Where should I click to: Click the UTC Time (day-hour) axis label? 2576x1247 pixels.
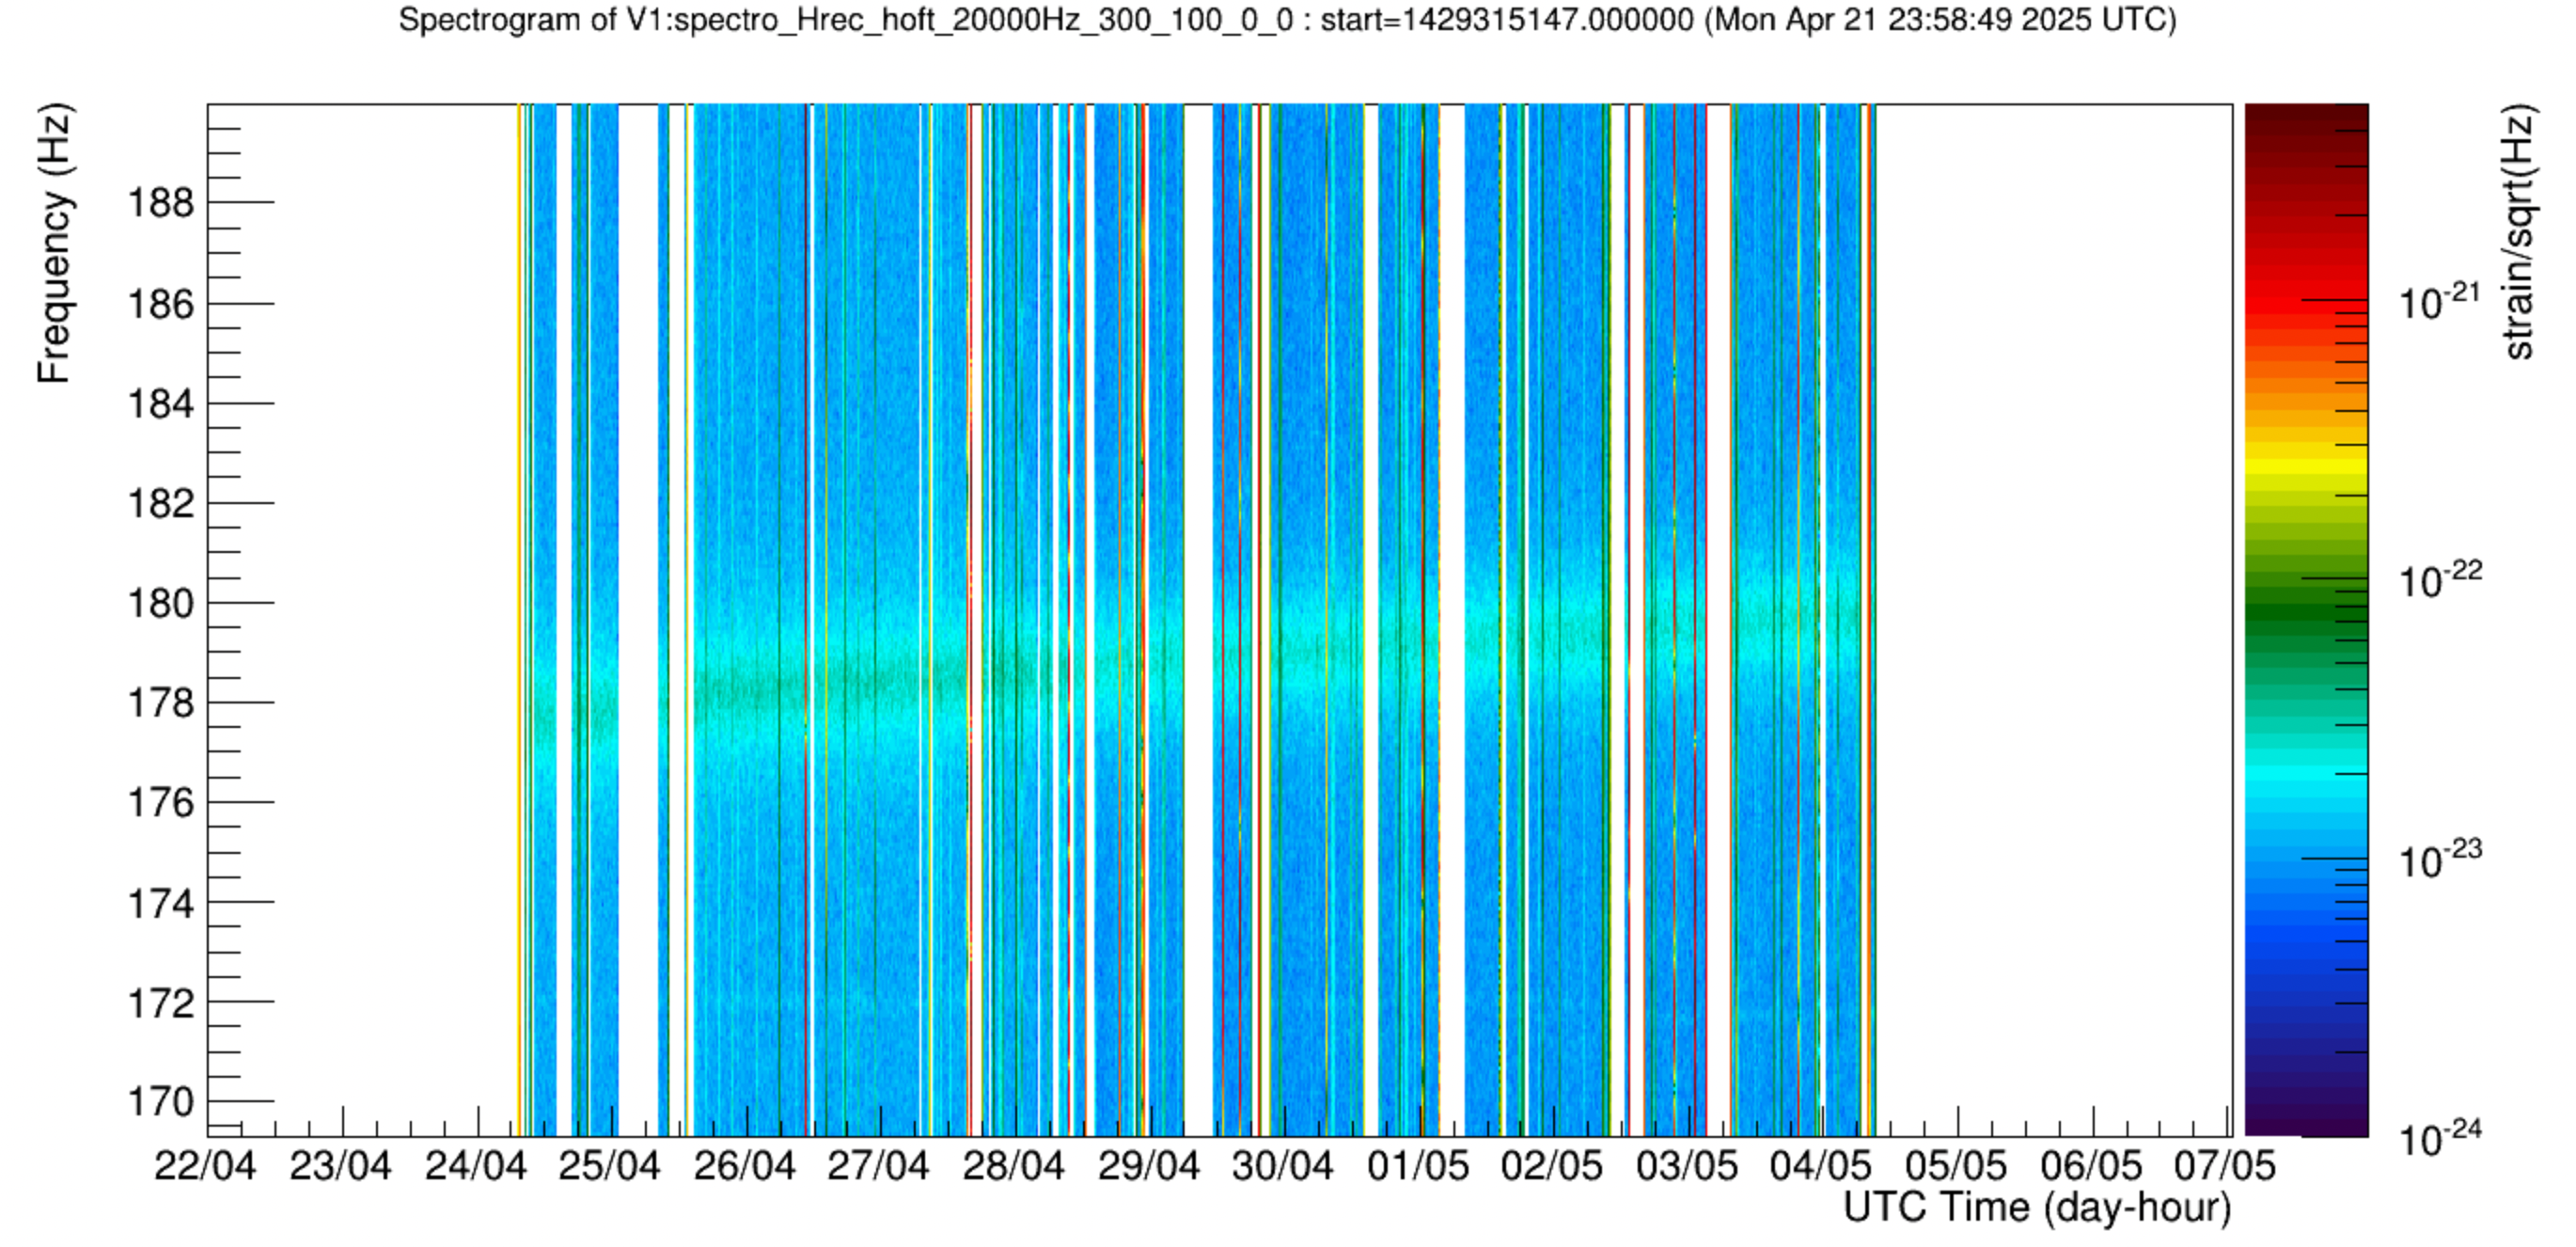2037,1208
